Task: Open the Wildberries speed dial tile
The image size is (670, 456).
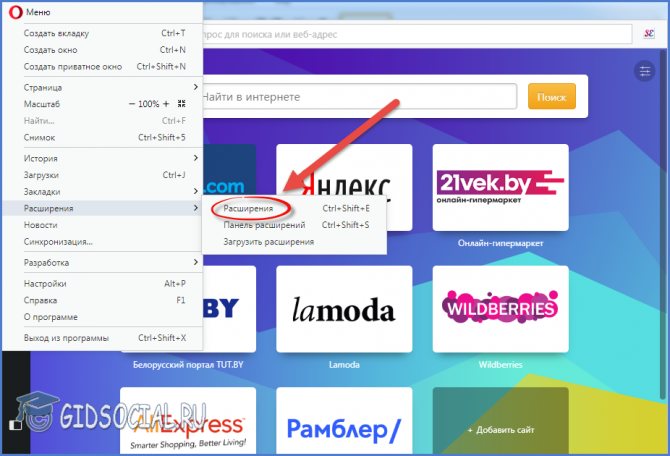Action: tap(500, 309)
